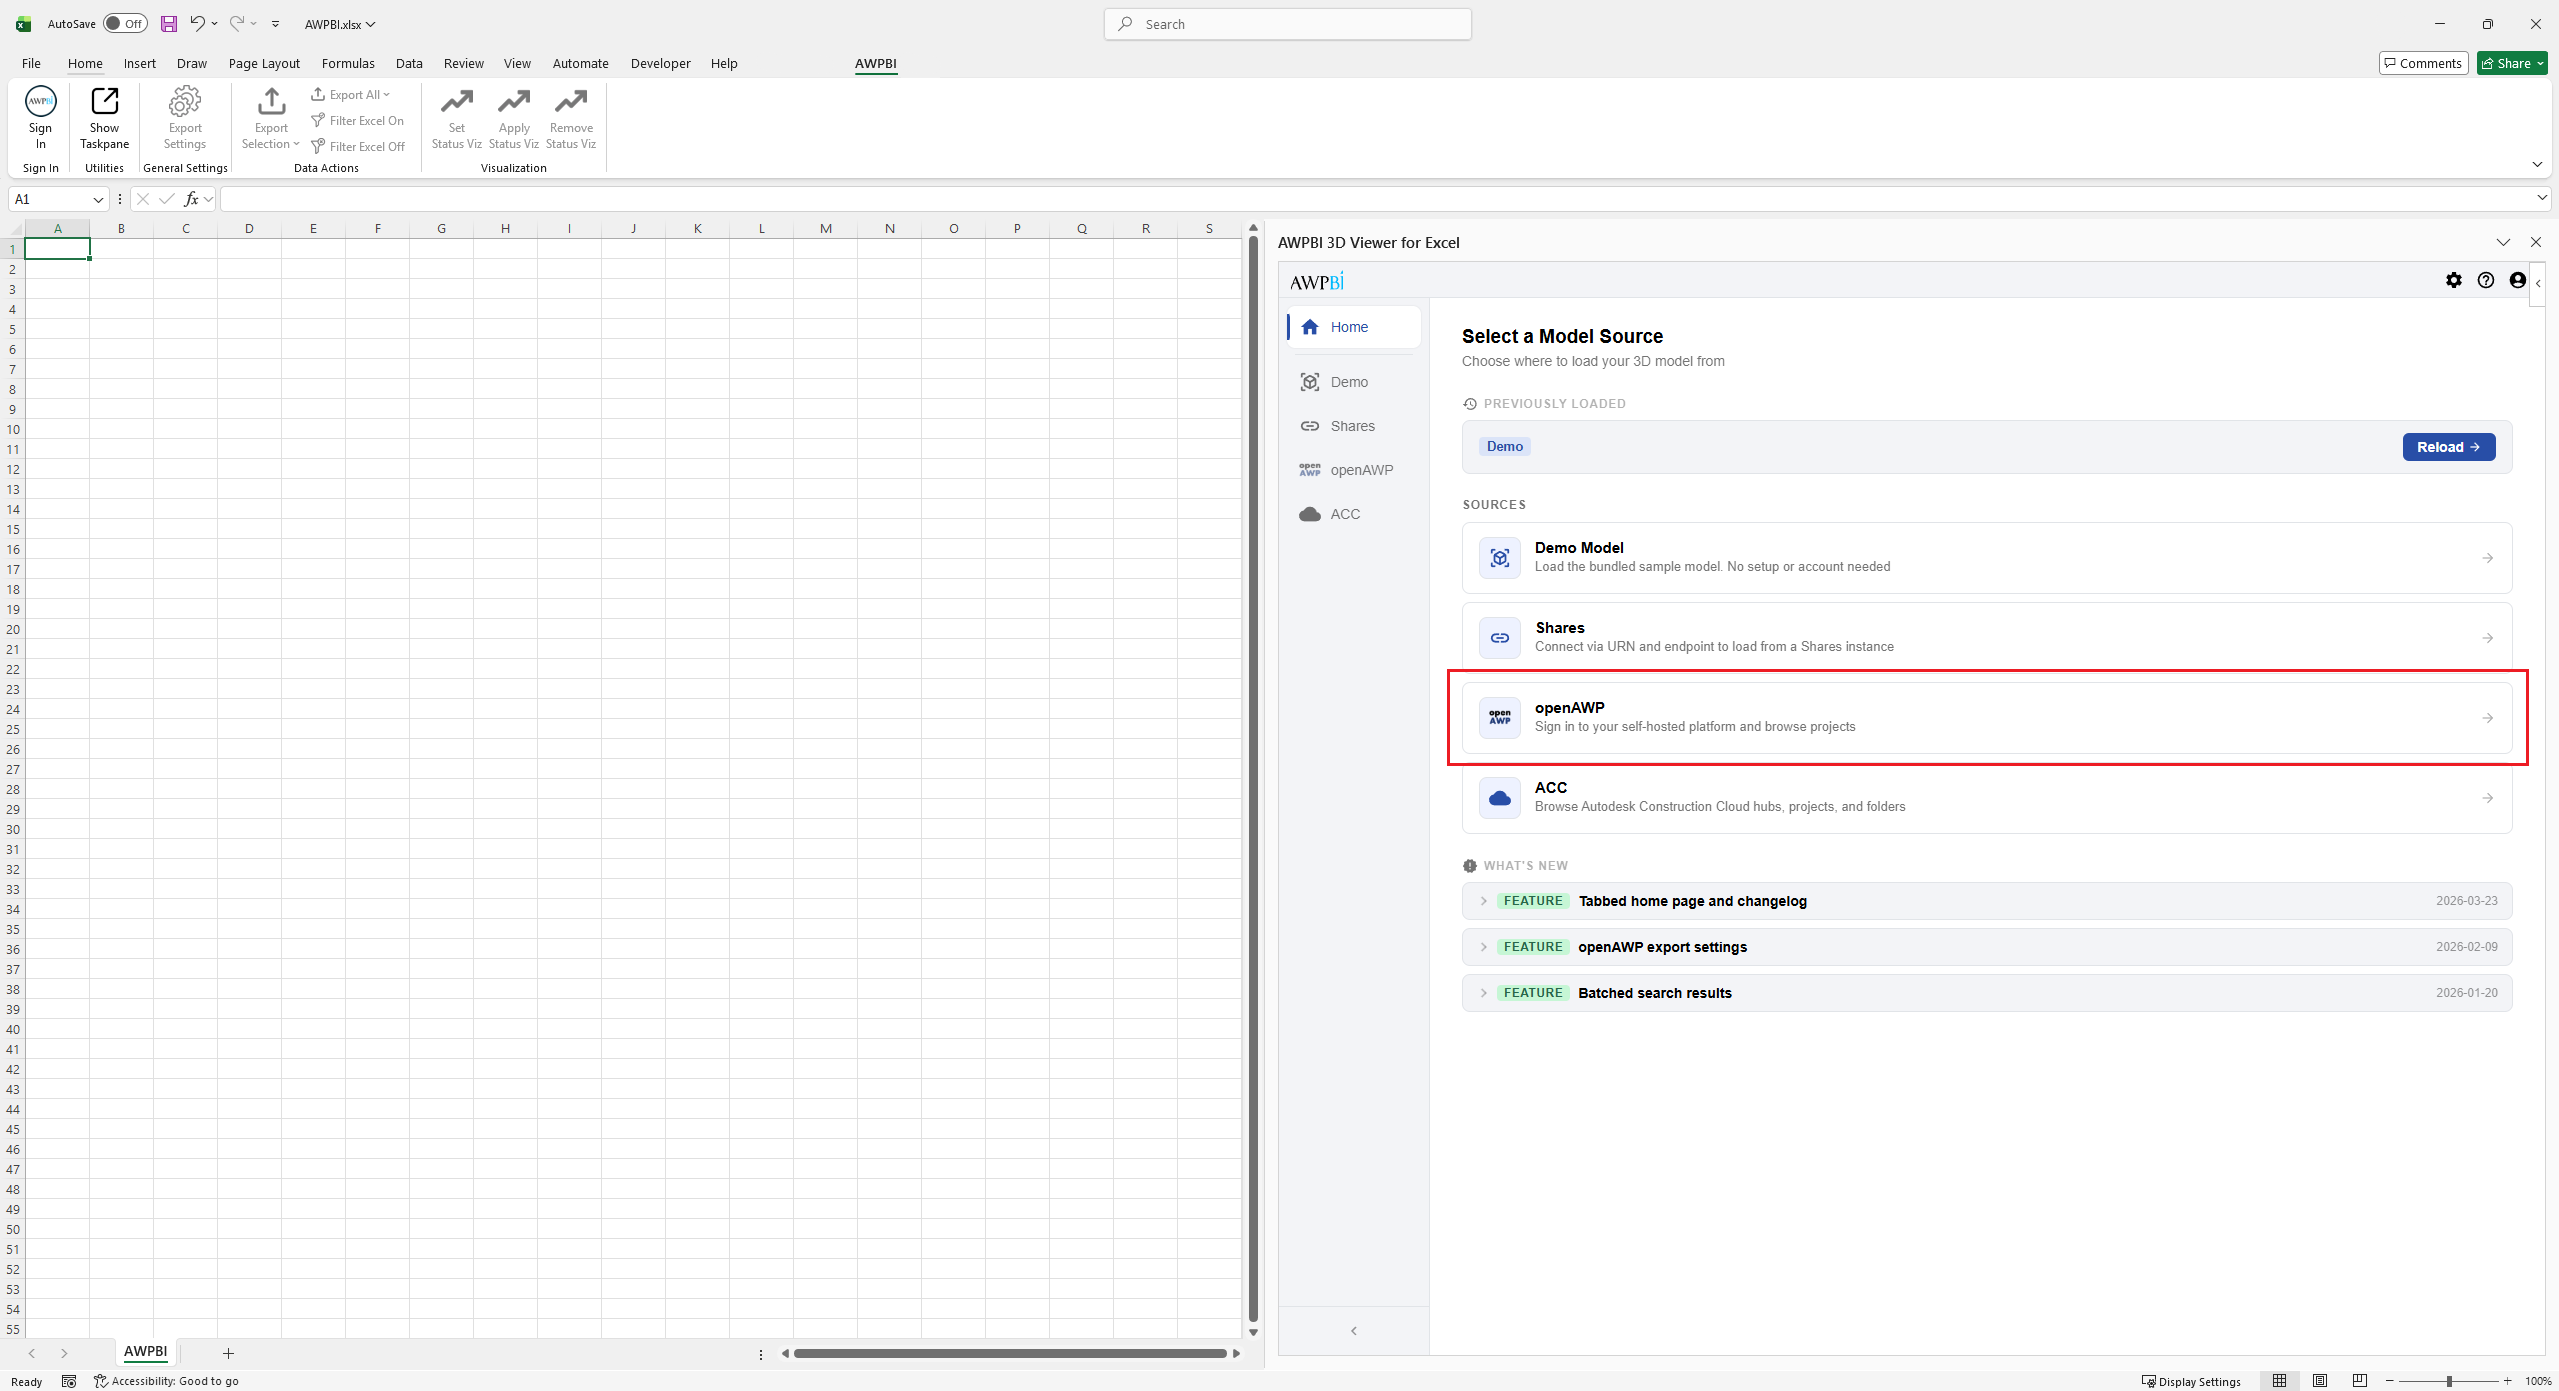Click the Demo Model cube icon
Viewport: 2559px width, 1391px height.
pyautogui.click(x=1500, y=558)
